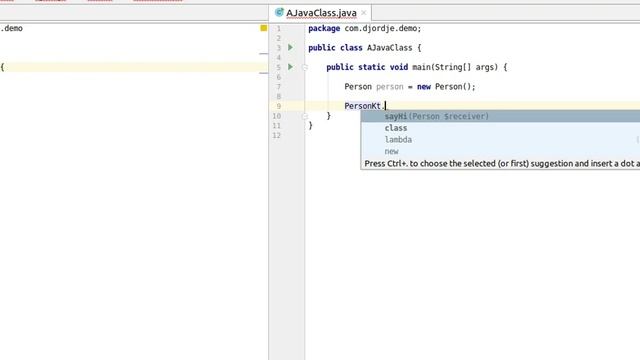Click 'public class AJavaClass' declaration
The image size is (640, 360).
pyautogui.click(x=364, y=48)
